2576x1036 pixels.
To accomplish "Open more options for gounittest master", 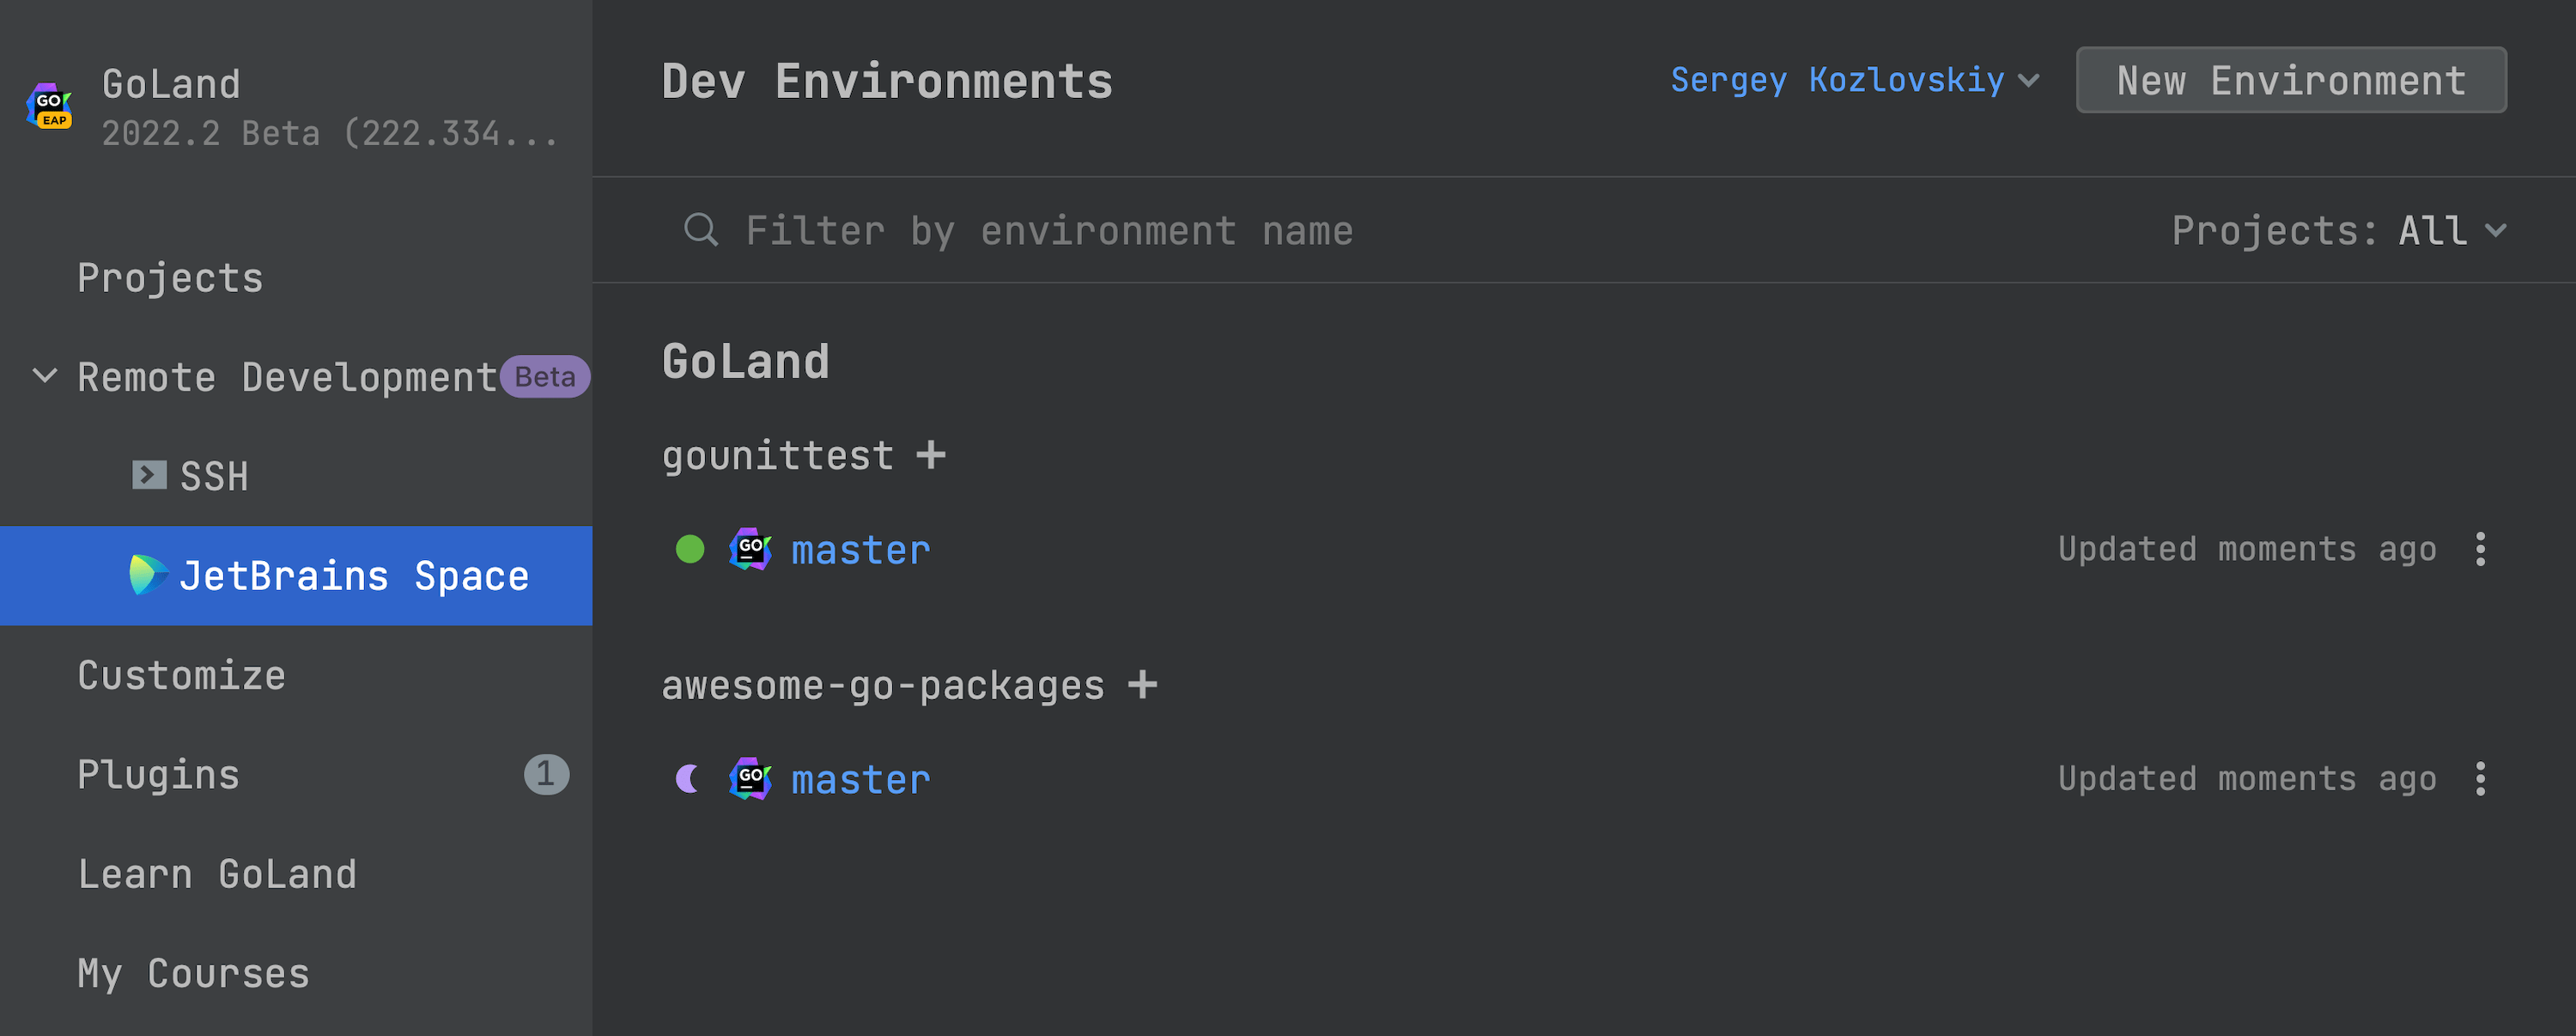I will tap(2480, 549).
